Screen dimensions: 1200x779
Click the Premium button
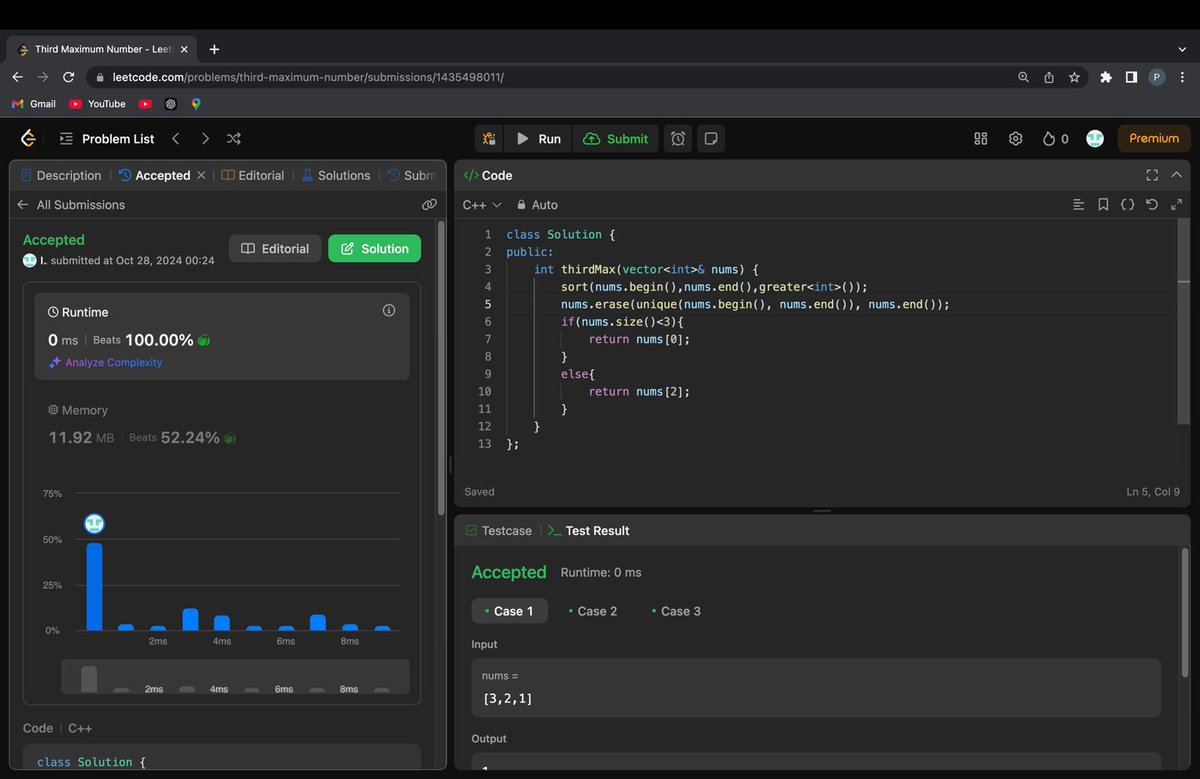[1154, 139]
